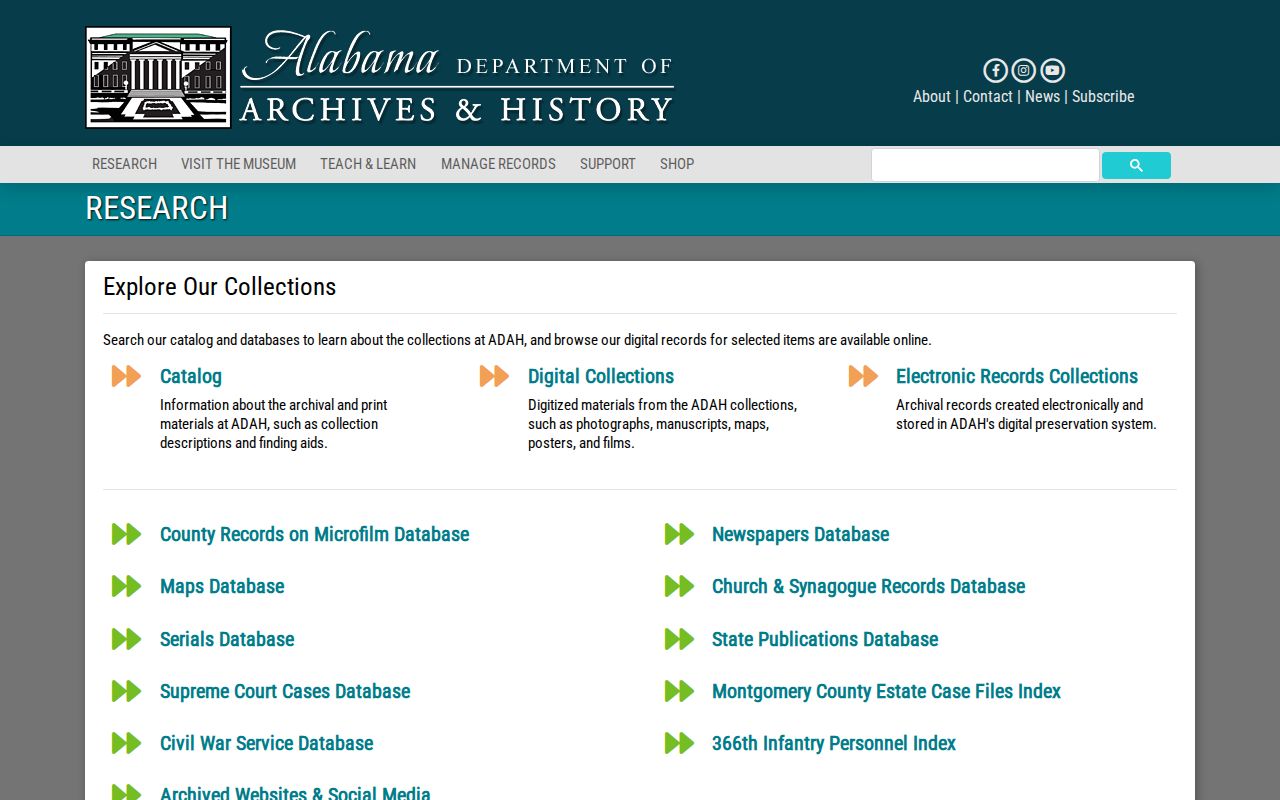This screenshot has width=1280, height=800.
Task: Click green arrow beside Supreme Court Cases Database
Action: (126, 691)
